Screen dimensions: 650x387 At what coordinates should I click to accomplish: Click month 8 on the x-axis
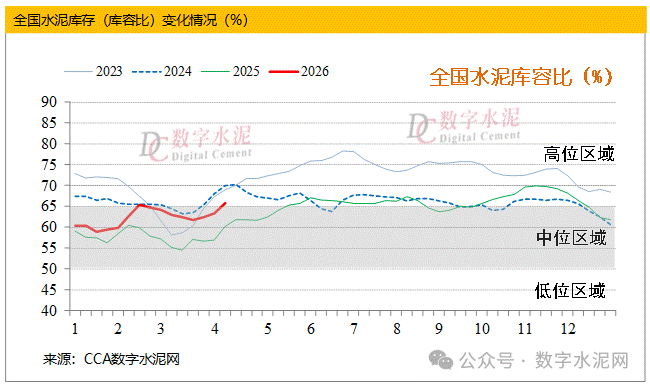coord(397,329)
